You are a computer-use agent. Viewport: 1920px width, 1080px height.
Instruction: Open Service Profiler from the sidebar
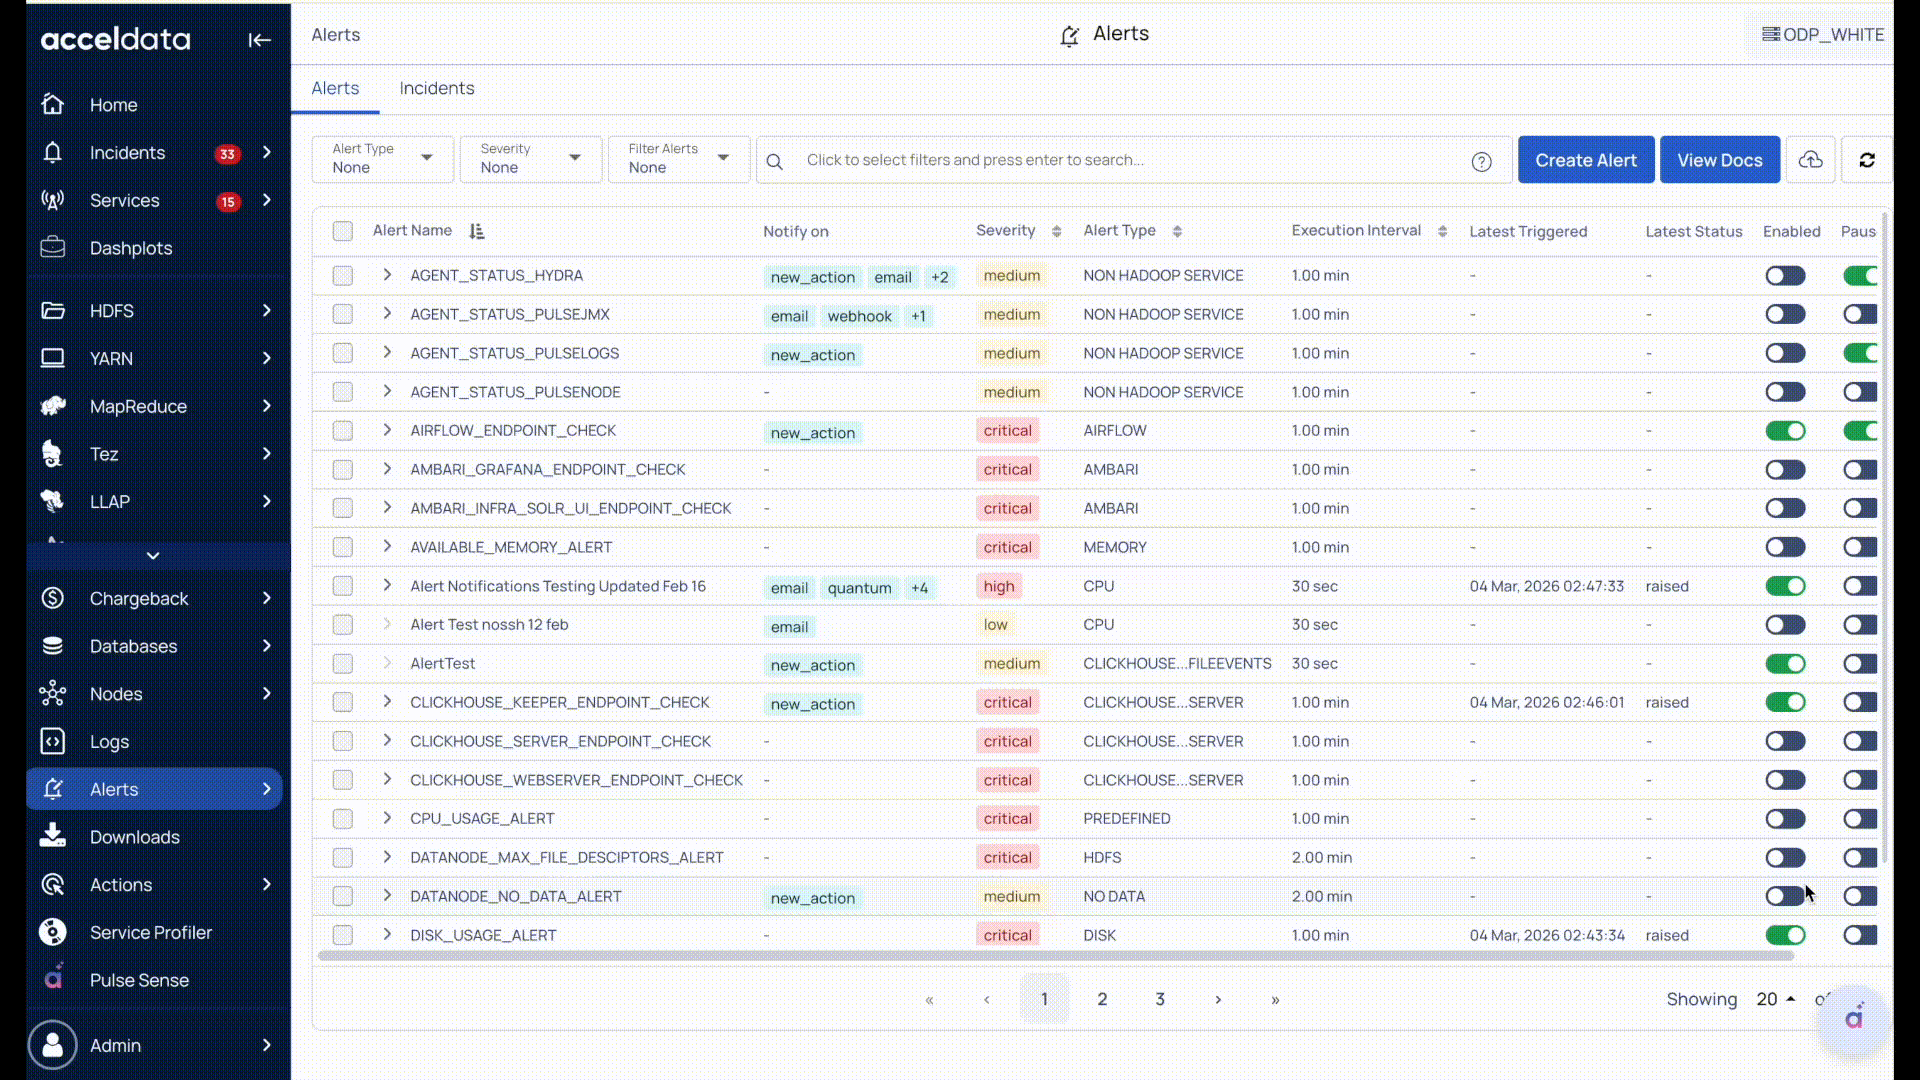150,932
